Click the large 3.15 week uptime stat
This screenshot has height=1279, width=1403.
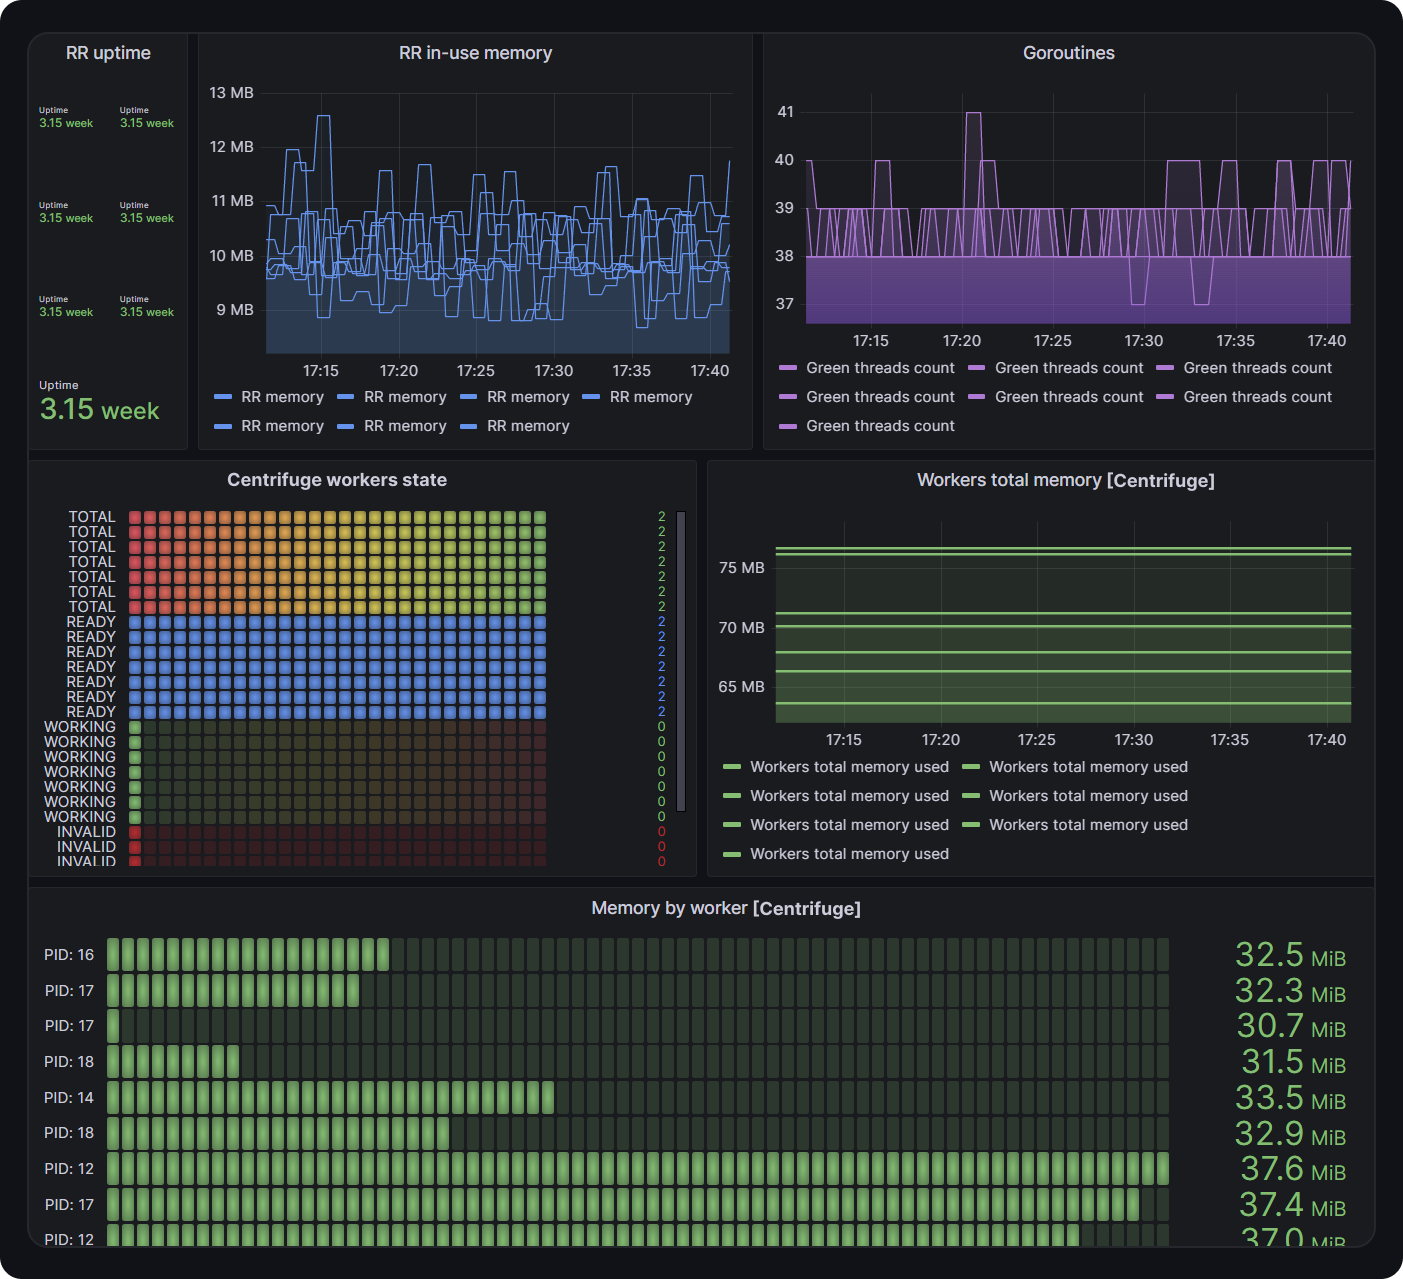99,410
